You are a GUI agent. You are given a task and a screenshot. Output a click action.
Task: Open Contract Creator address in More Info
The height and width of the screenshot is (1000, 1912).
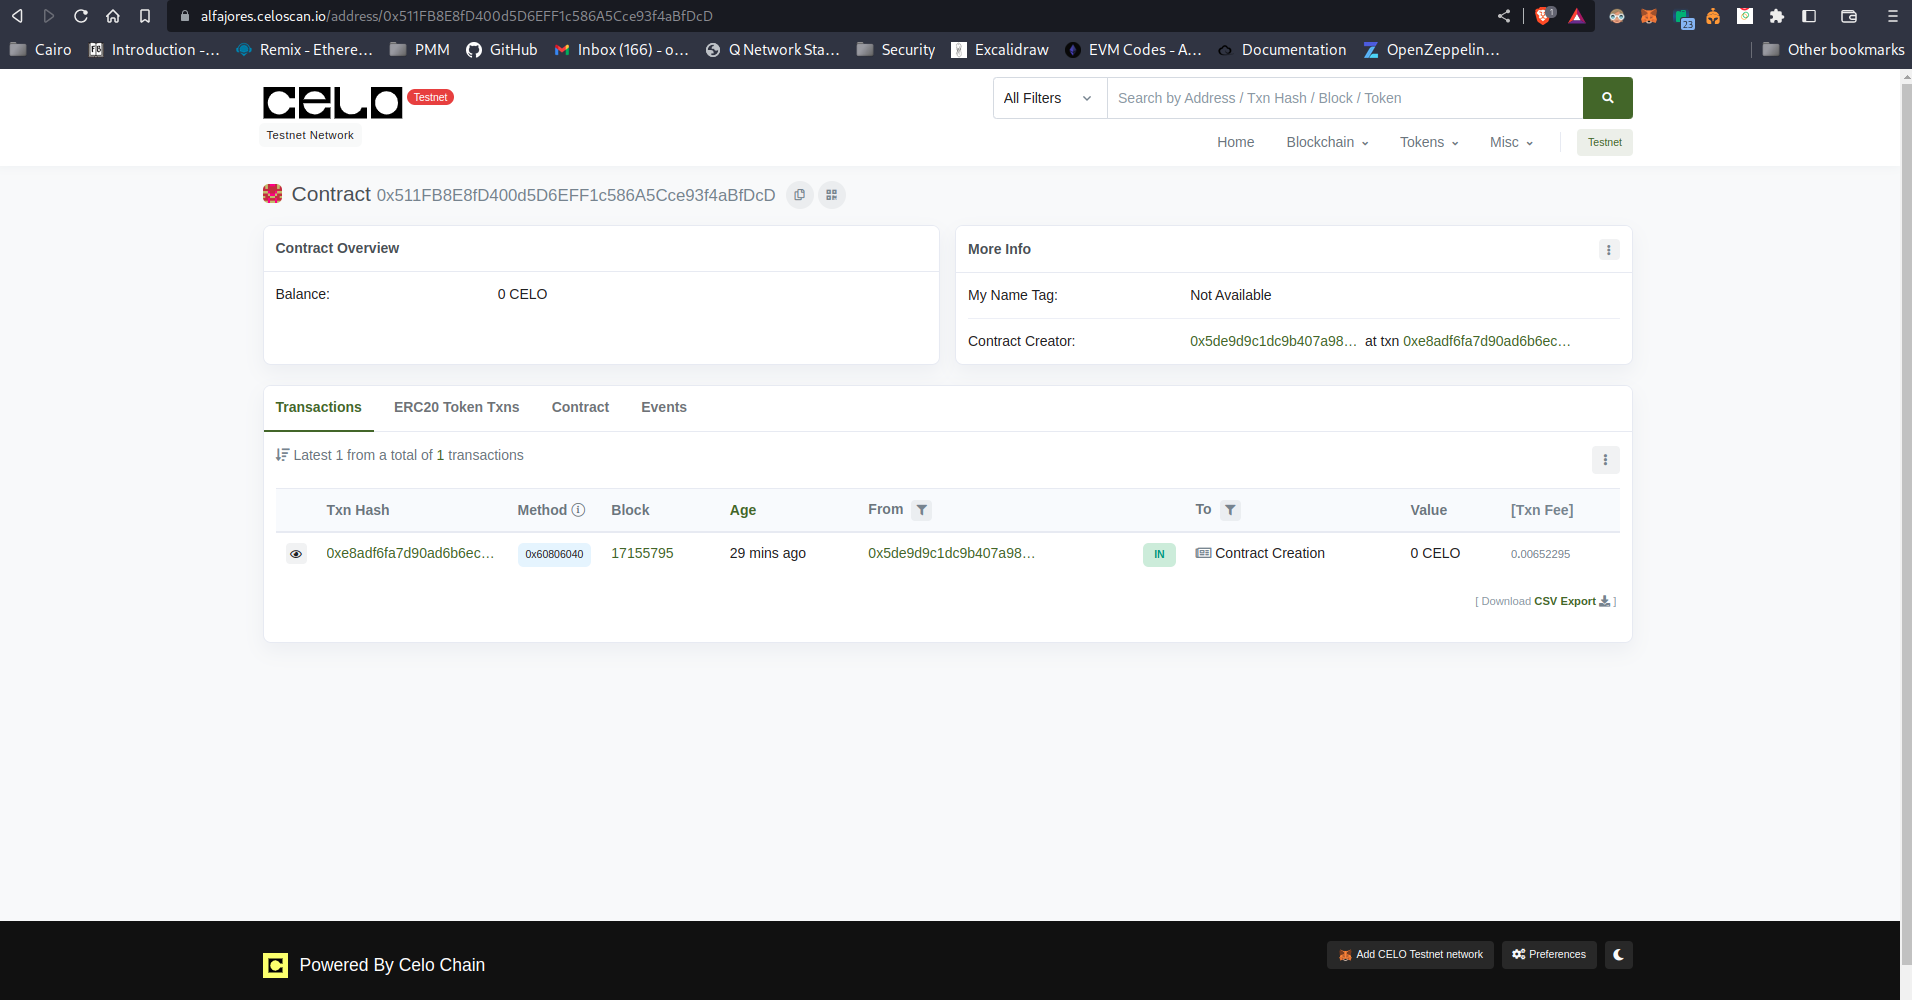click(x=1273, y=341)
